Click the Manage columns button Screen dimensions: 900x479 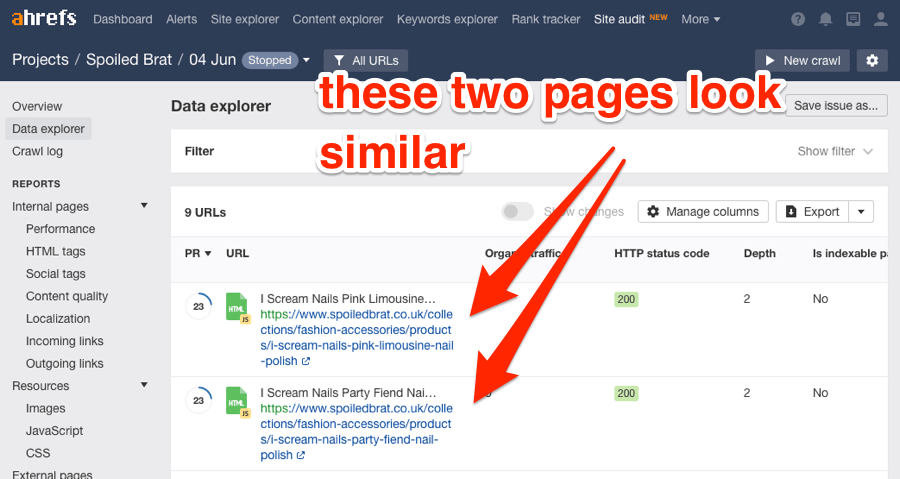703,212
